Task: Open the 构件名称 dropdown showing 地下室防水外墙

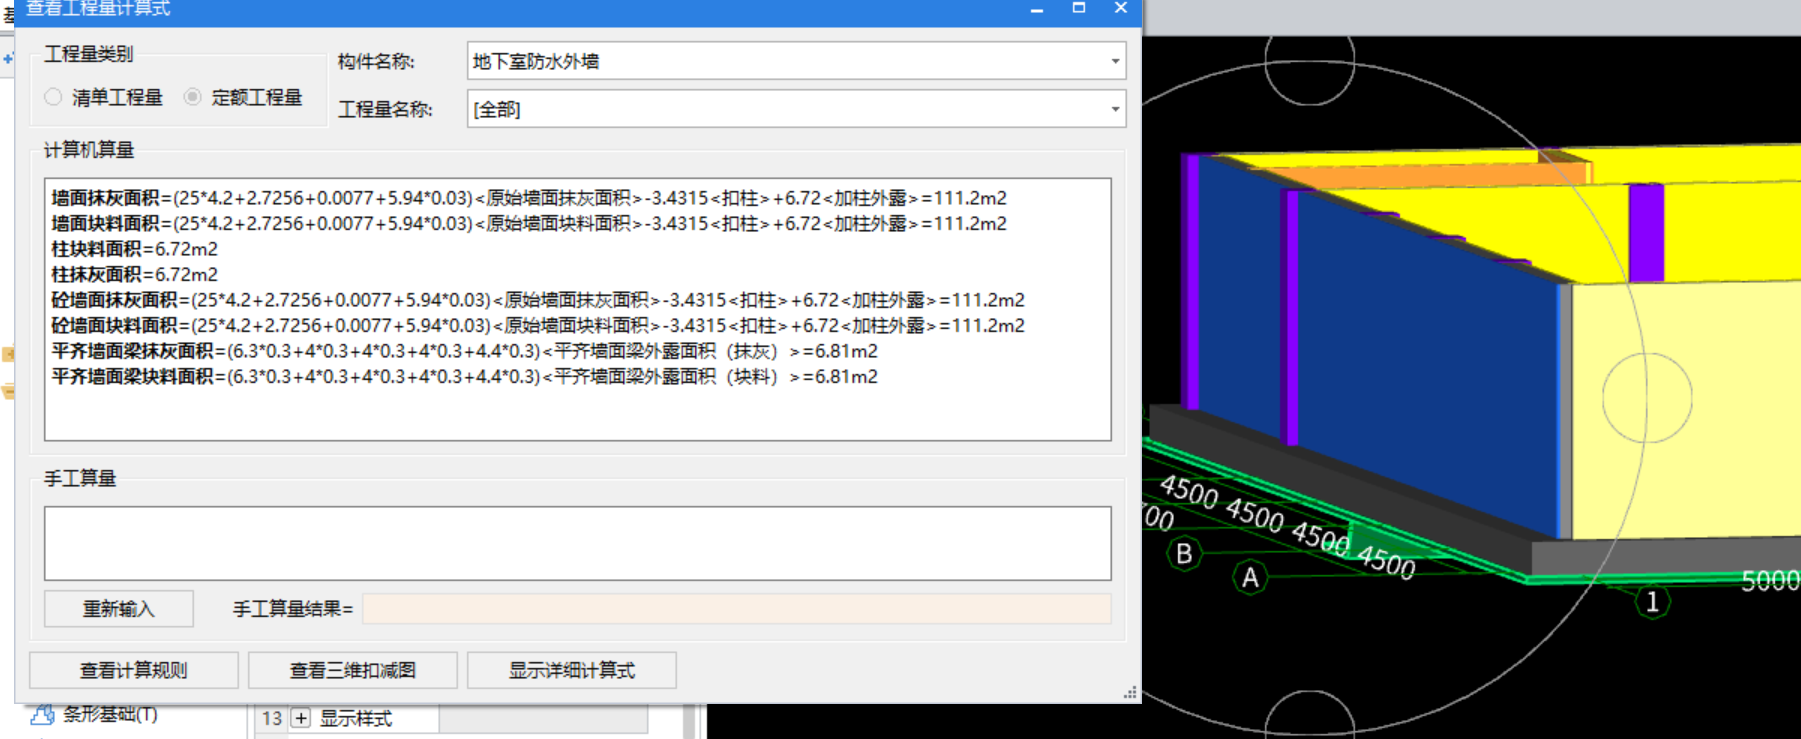Action: pyautogui.click(x=796, y=61)
